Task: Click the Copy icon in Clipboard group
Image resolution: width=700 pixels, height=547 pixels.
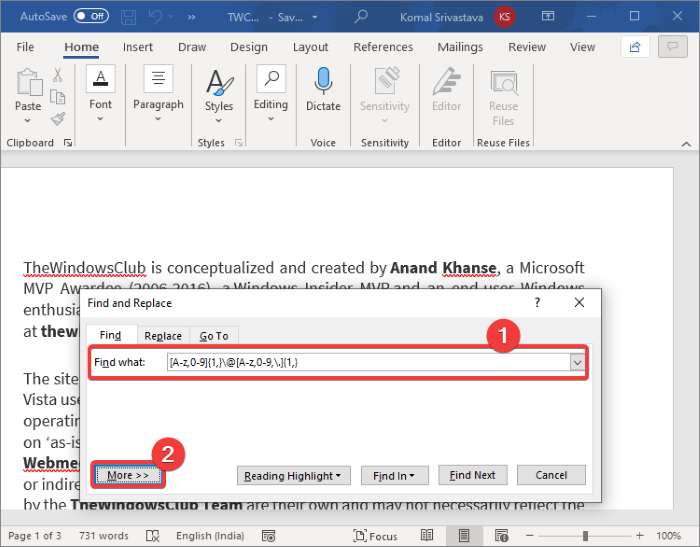Action: (58, 96)
